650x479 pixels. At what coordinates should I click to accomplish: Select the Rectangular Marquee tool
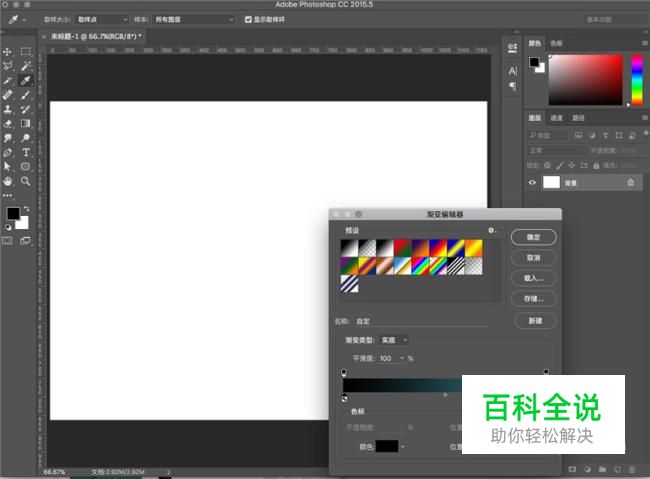click(26, 51)
